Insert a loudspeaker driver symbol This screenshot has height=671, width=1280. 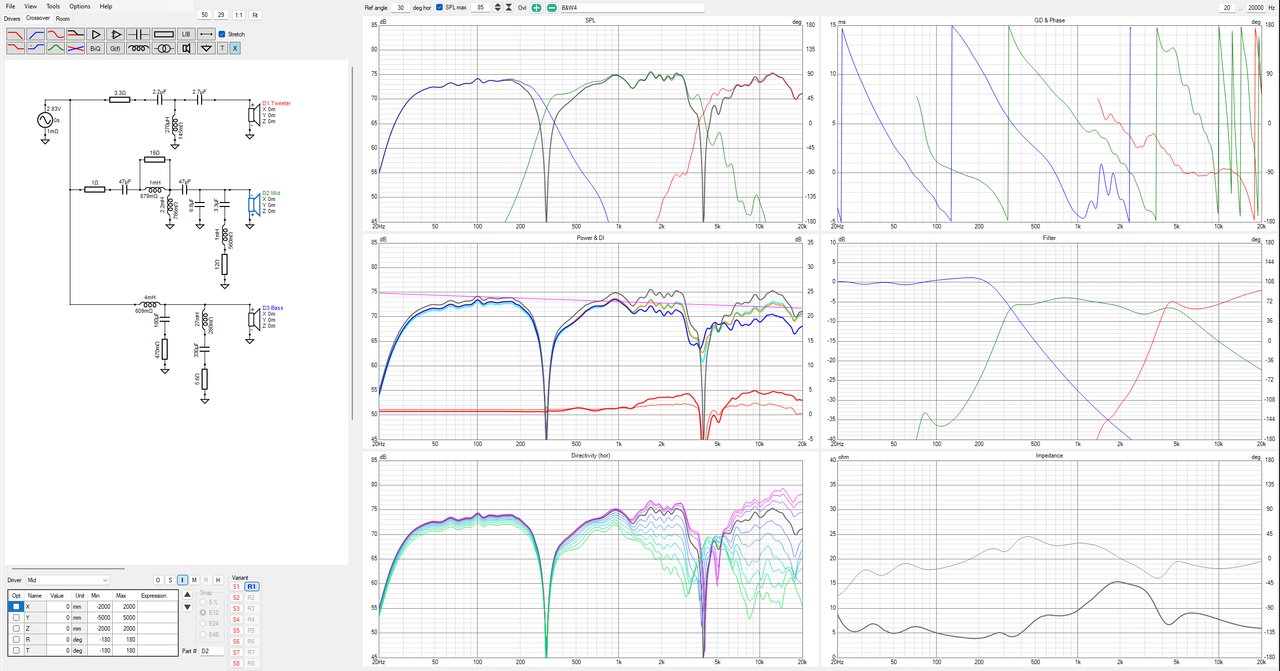pos(185,47)
